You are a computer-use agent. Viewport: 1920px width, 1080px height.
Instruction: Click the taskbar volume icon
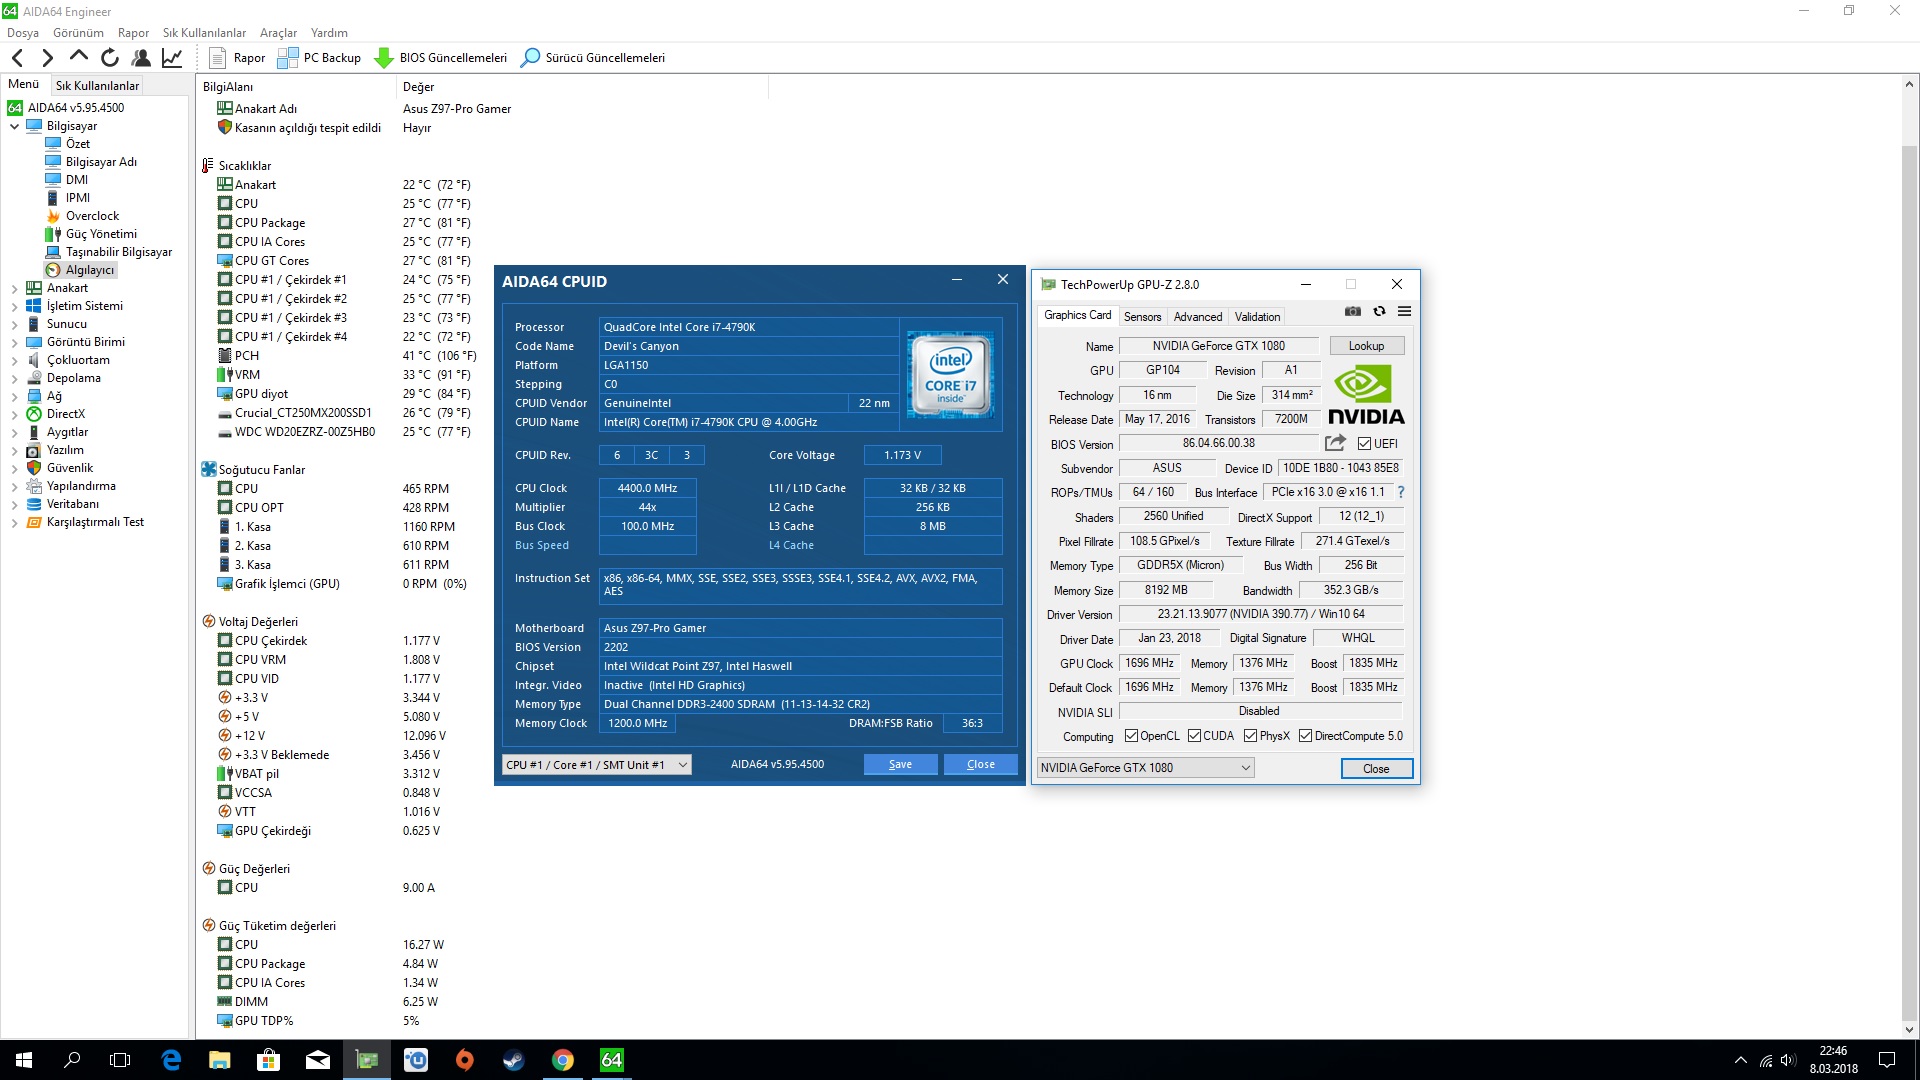[1787, 1060]
